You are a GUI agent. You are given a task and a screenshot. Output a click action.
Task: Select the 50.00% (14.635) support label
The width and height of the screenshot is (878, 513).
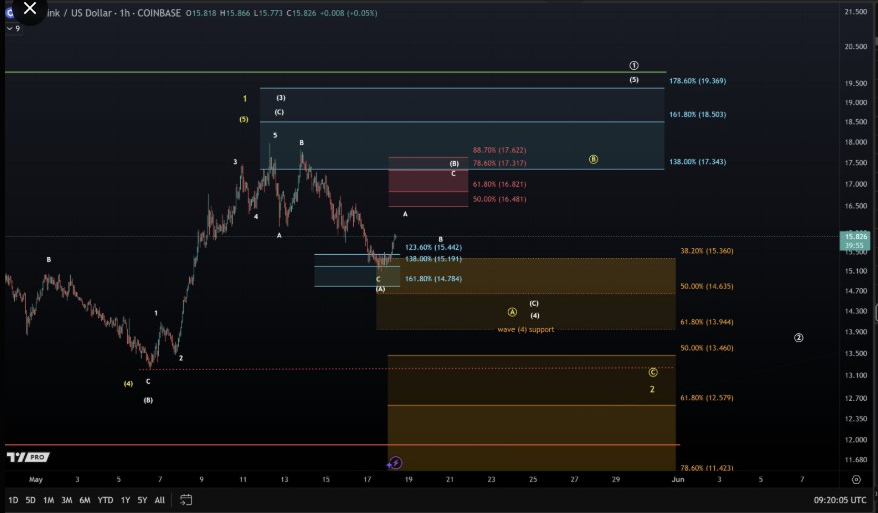[x=707, y=286]
